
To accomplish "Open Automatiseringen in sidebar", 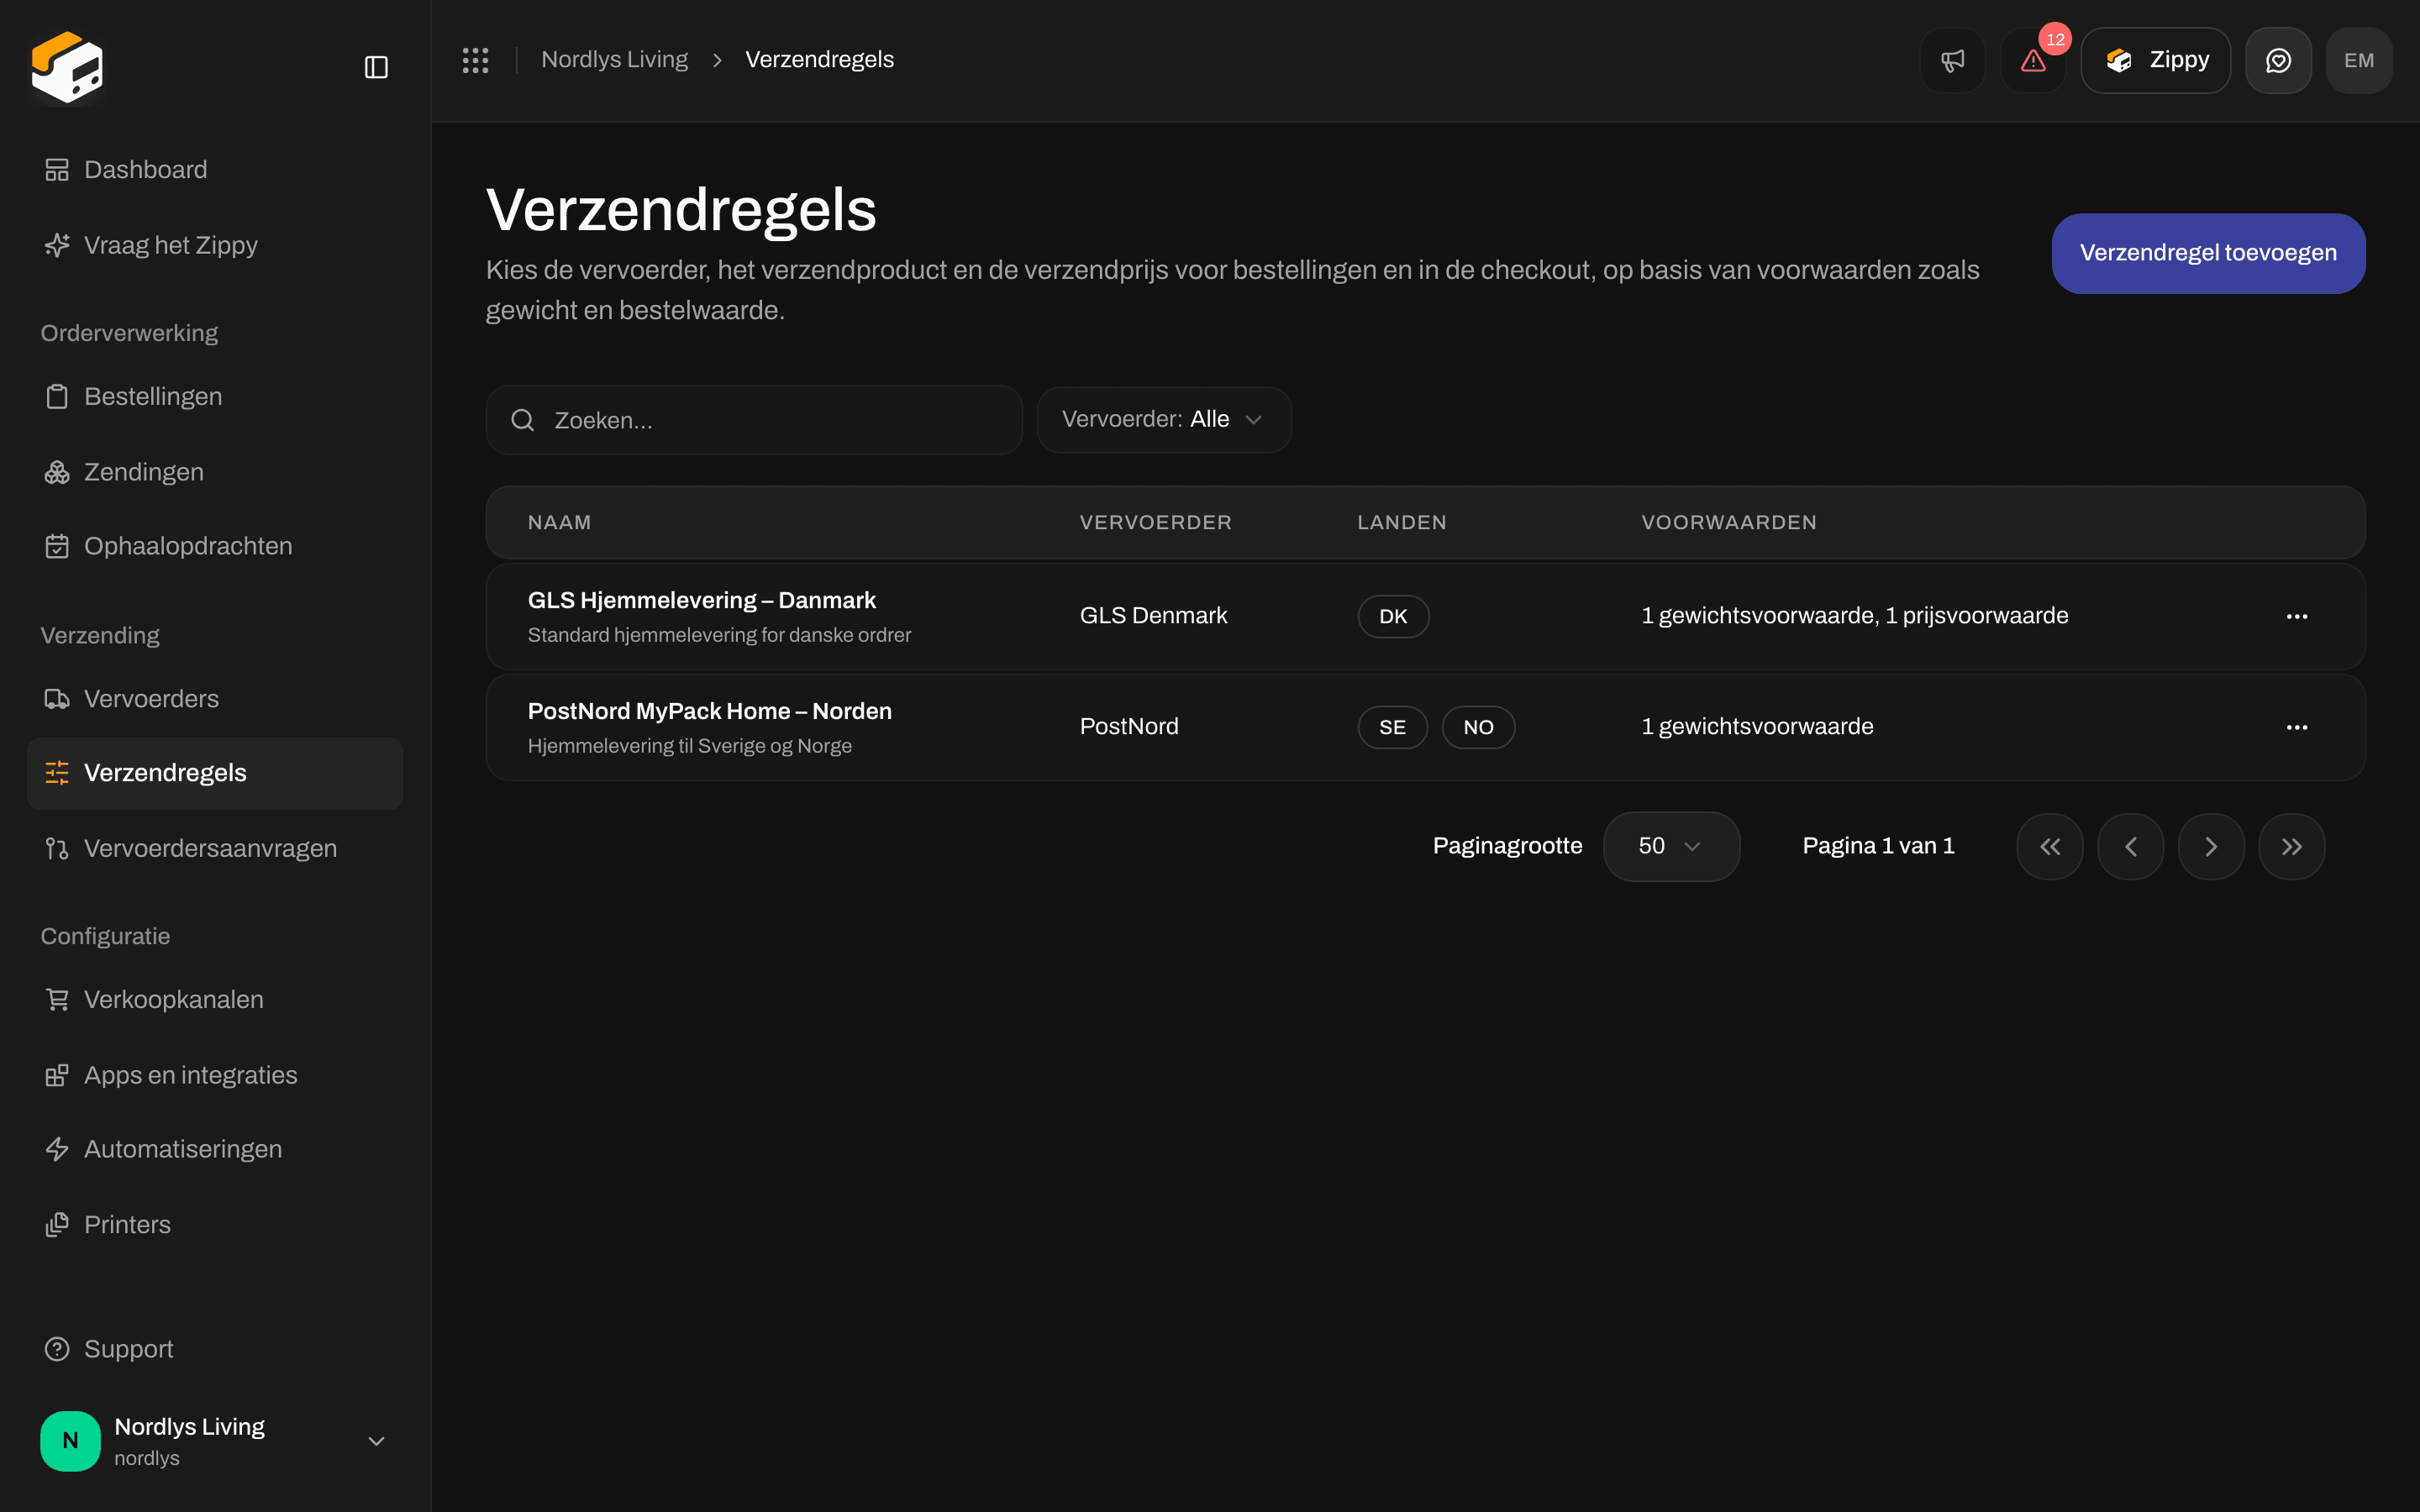I will [x=215, y=1149].
